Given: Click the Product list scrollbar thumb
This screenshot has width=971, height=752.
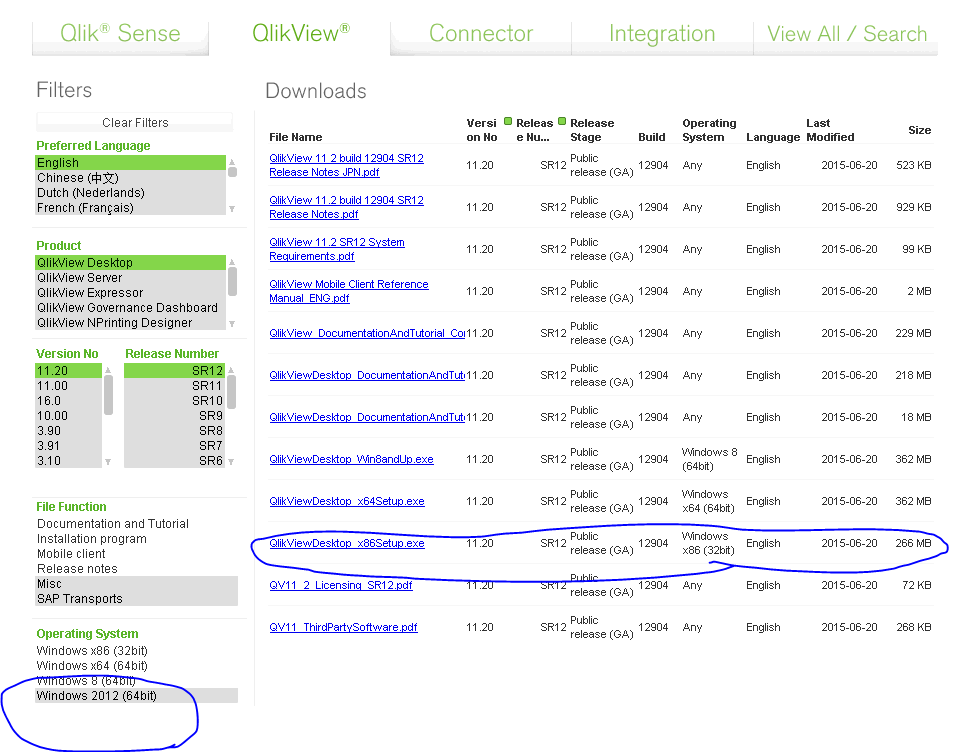Looking at the screenshot, I should 232,281.
